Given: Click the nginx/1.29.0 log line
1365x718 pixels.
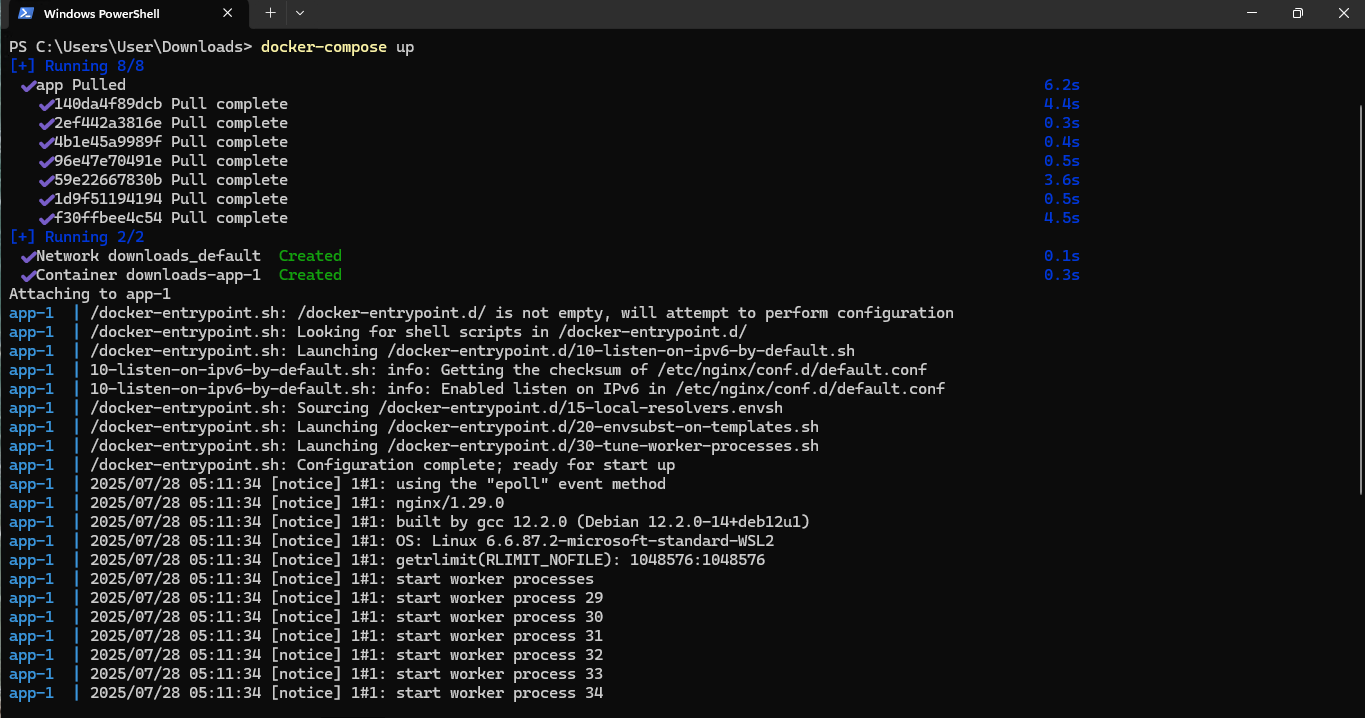Looking at the screenshot, I should pyautogui.click(x=450, y=503).
